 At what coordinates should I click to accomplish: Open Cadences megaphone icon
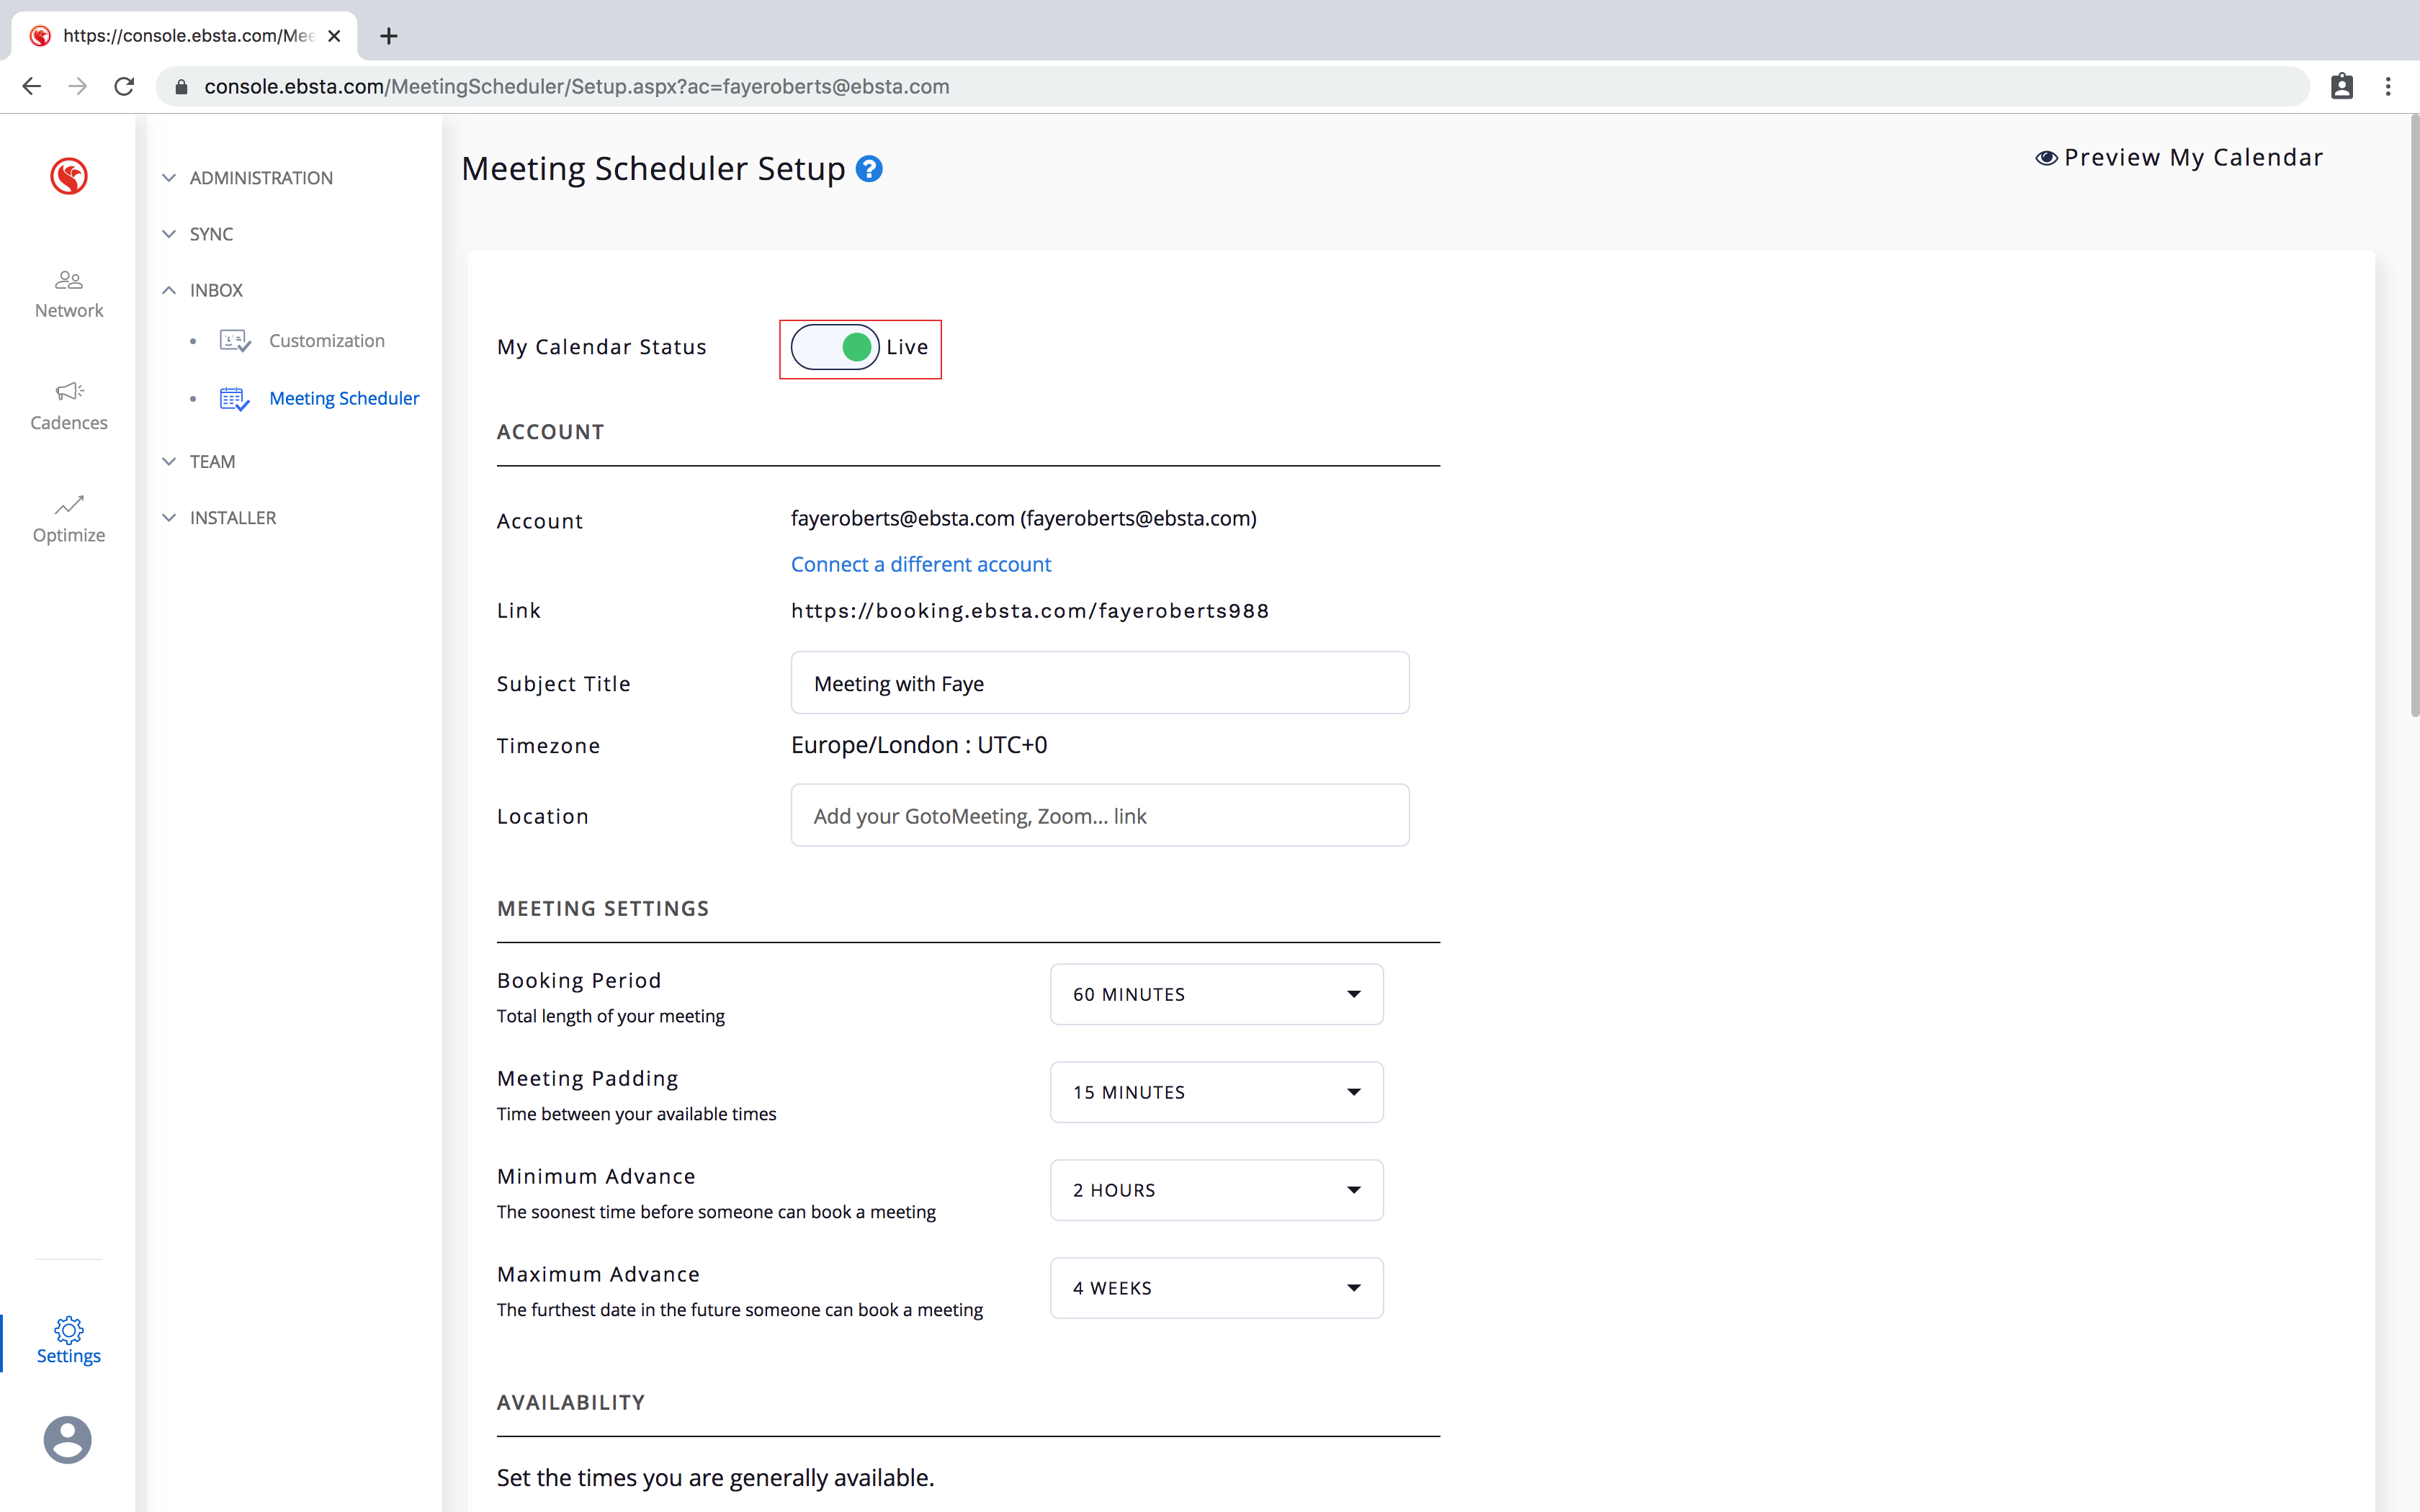click(68, 391)
